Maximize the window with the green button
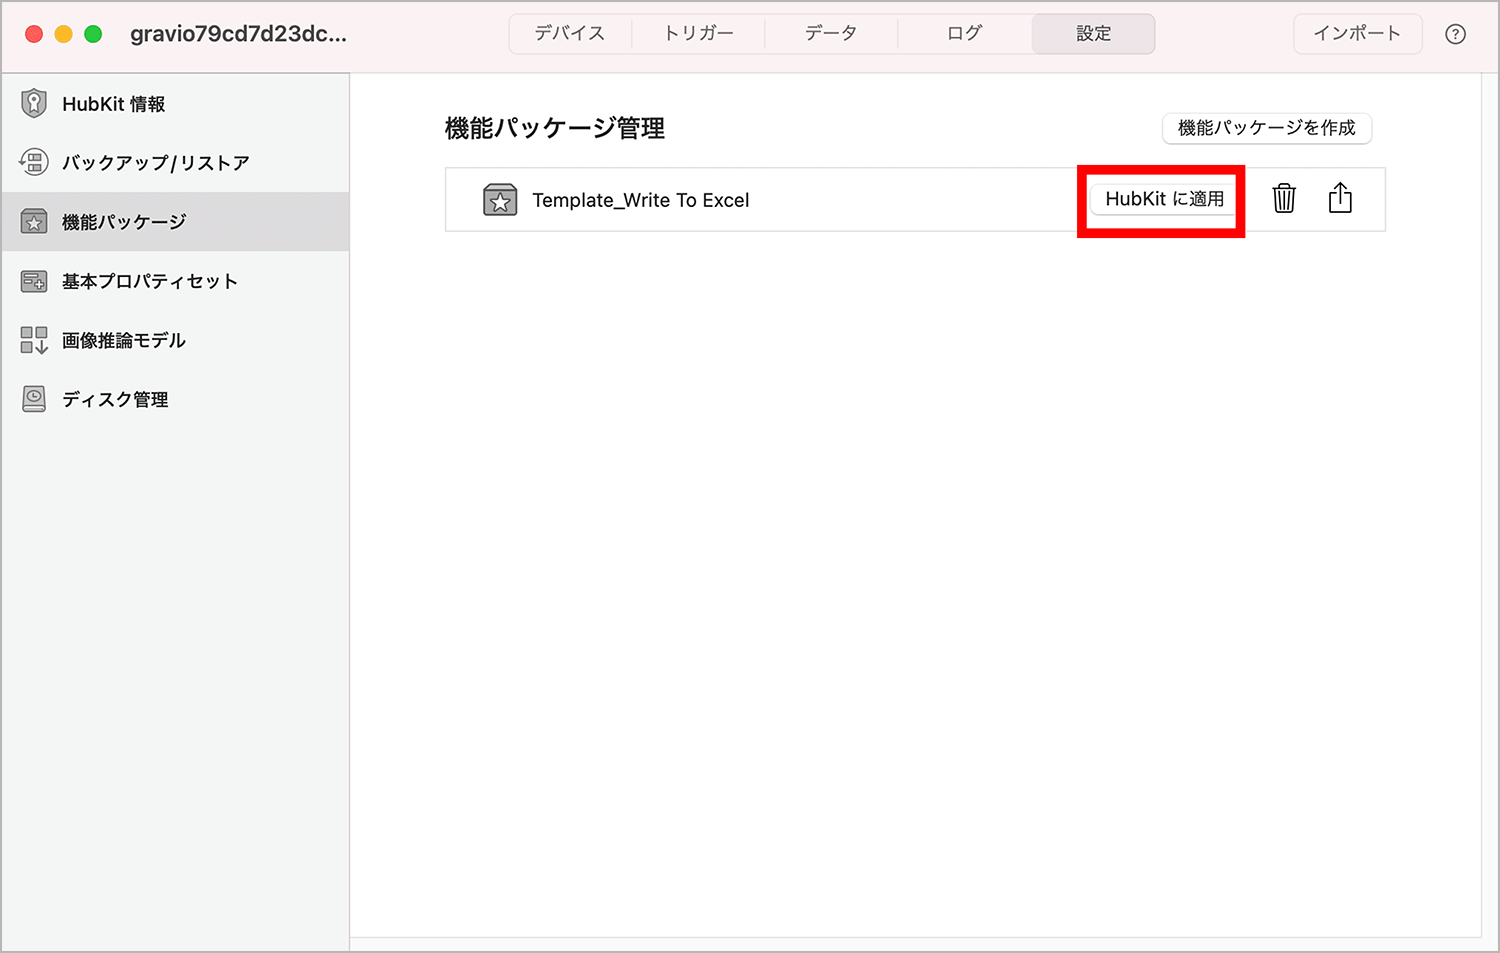1500x953 pixels. [x=93, y=34]
